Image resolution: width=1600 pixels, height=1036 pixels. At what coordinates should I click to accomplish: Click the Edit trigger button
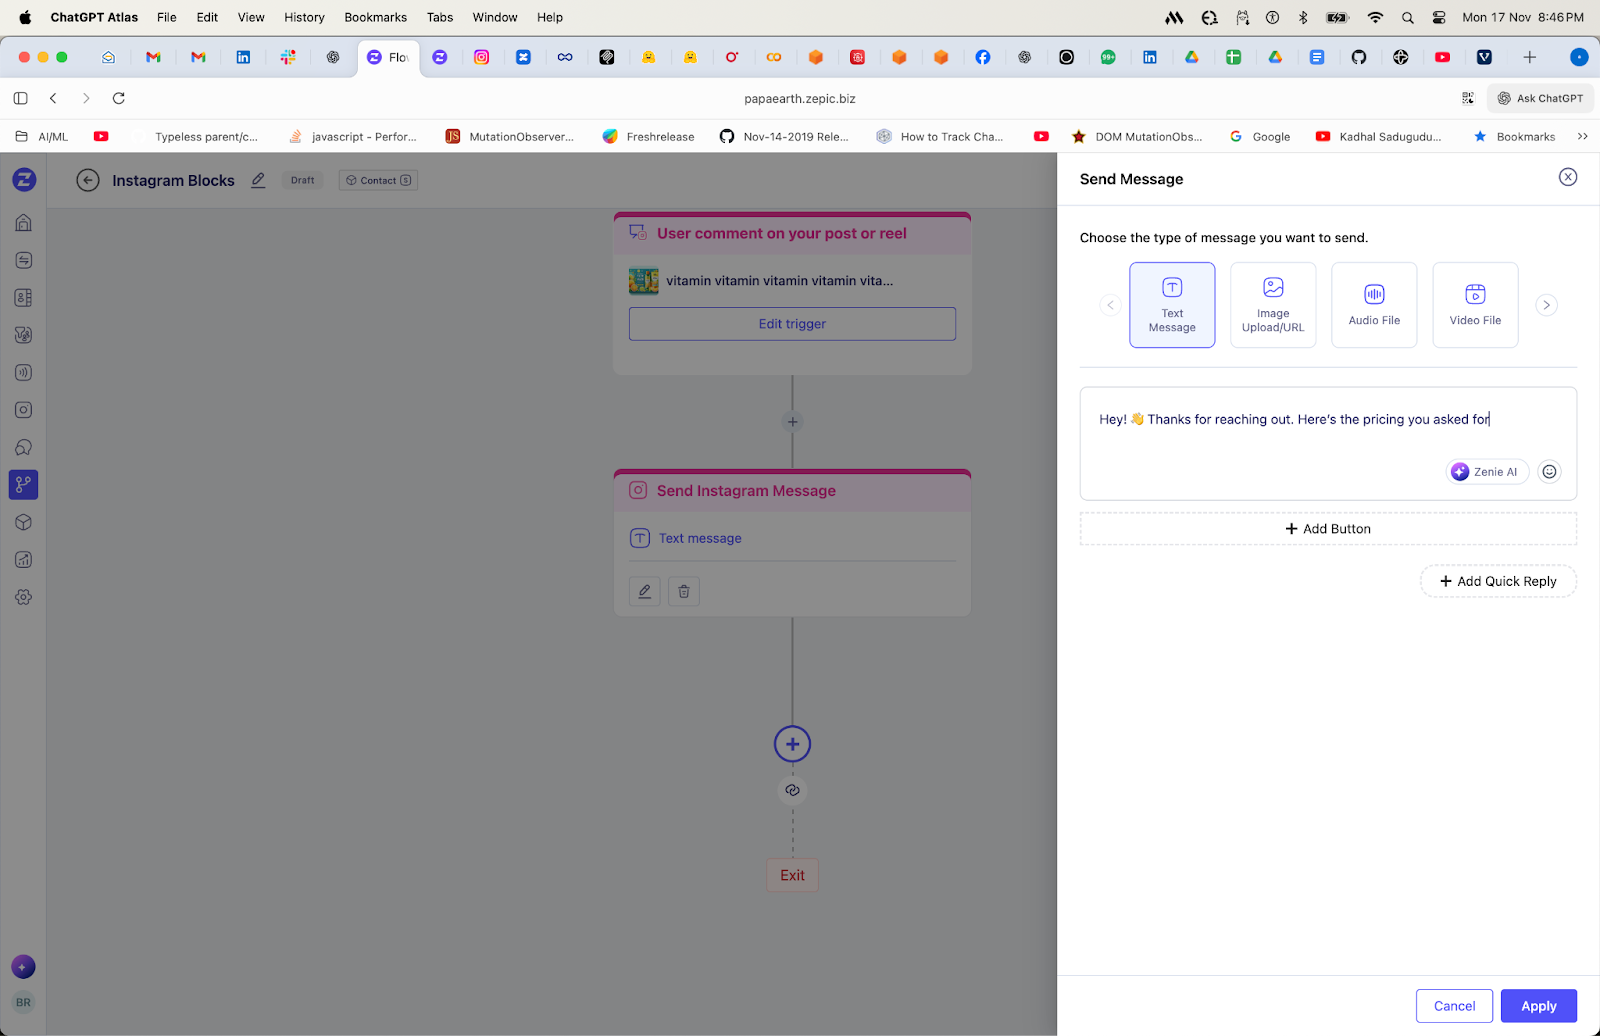point(792,324)
